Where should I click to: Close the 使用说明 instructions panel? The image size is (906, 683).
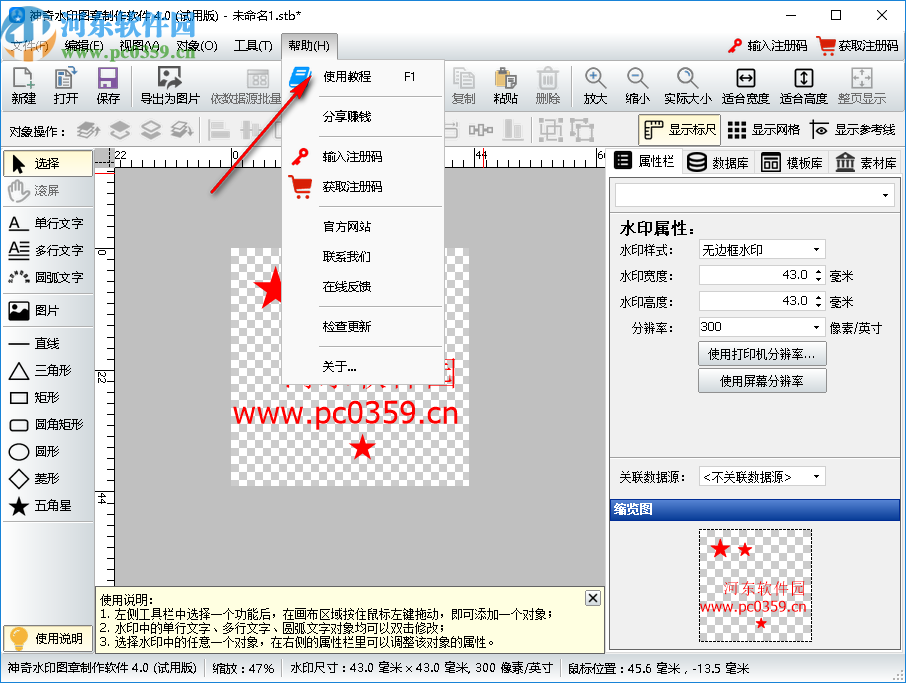click(x=592, y=597)
